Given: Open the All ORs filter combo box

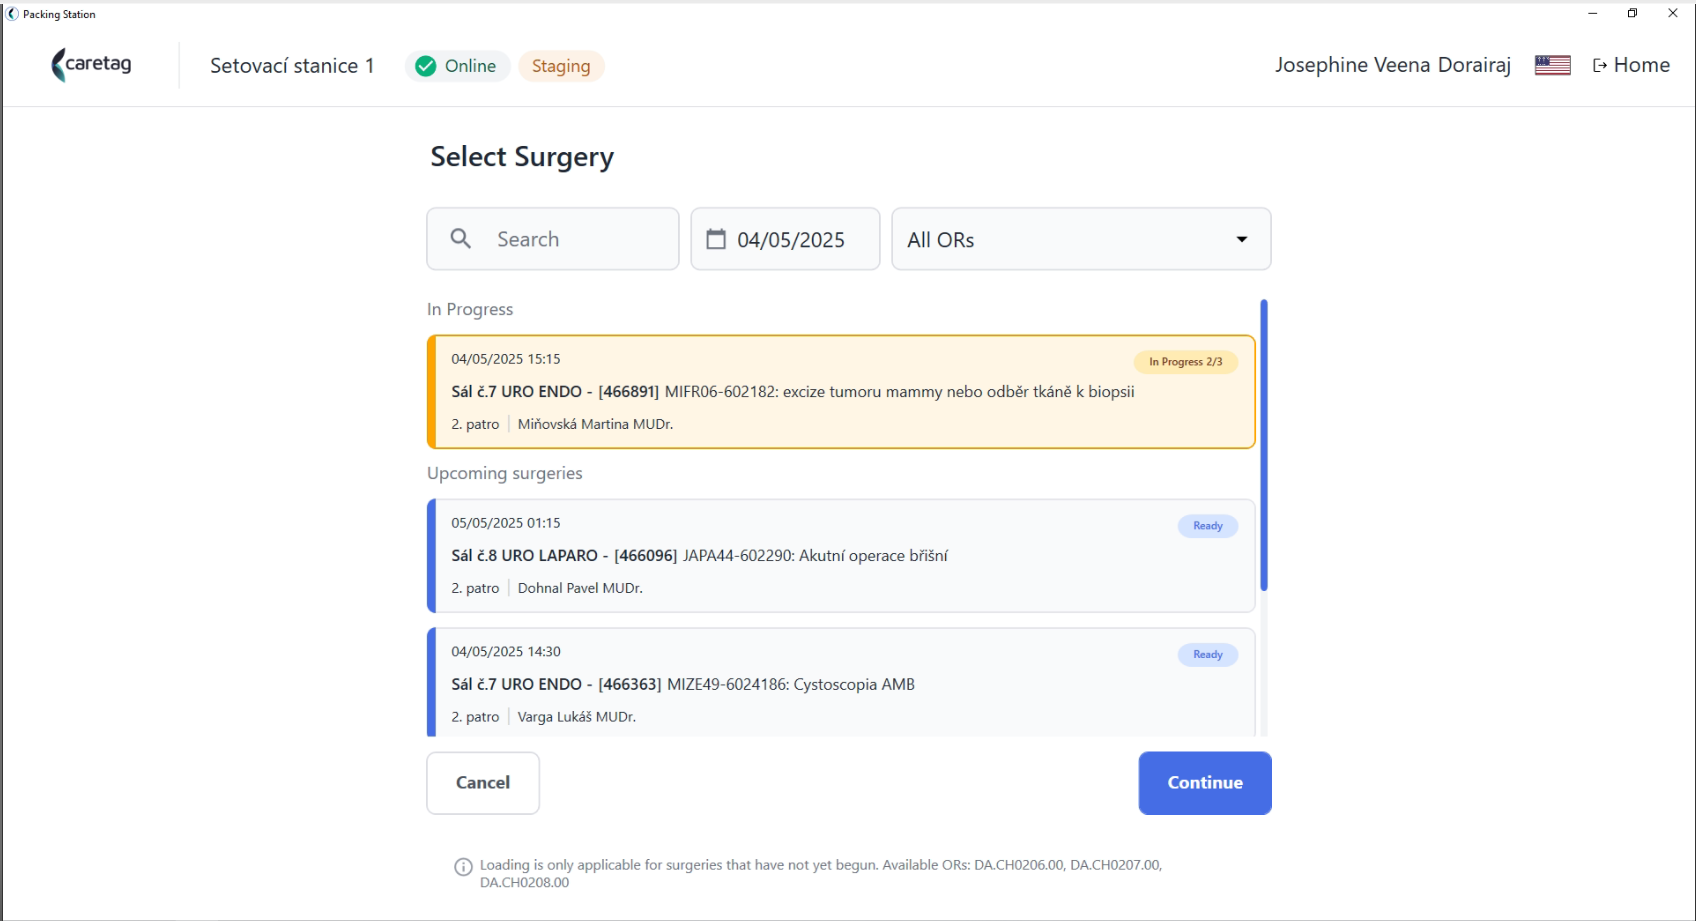Looking at the screenshot, I should [x=1081, y=239].
